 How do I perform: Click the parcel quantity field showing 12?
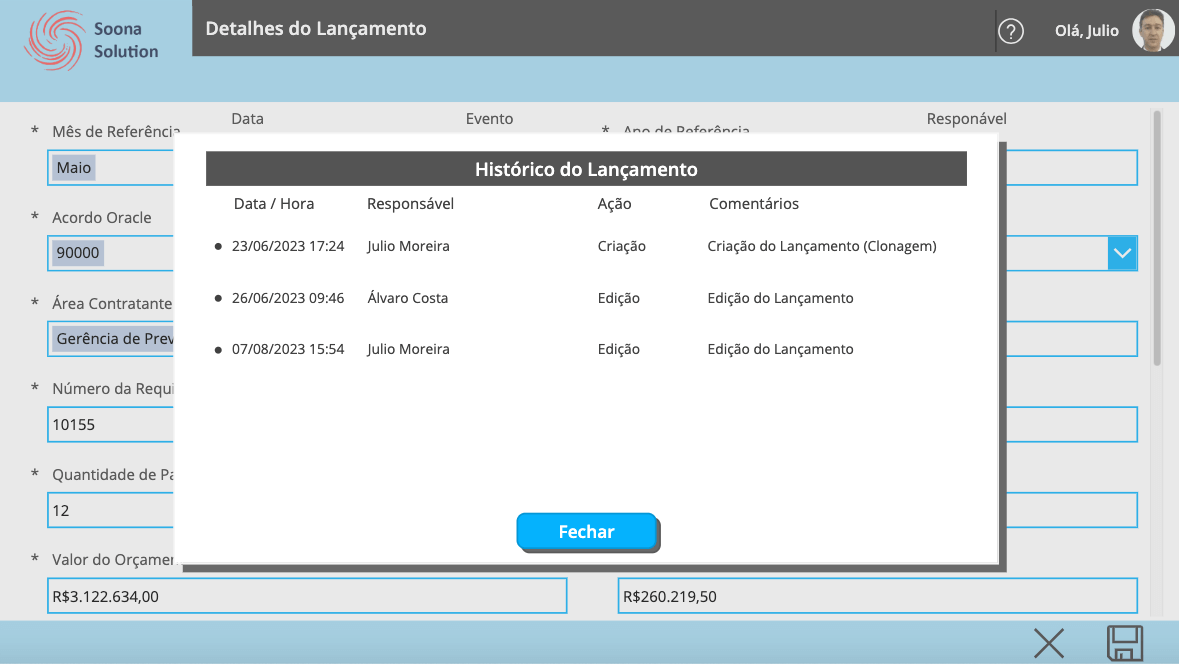point(110,510)
